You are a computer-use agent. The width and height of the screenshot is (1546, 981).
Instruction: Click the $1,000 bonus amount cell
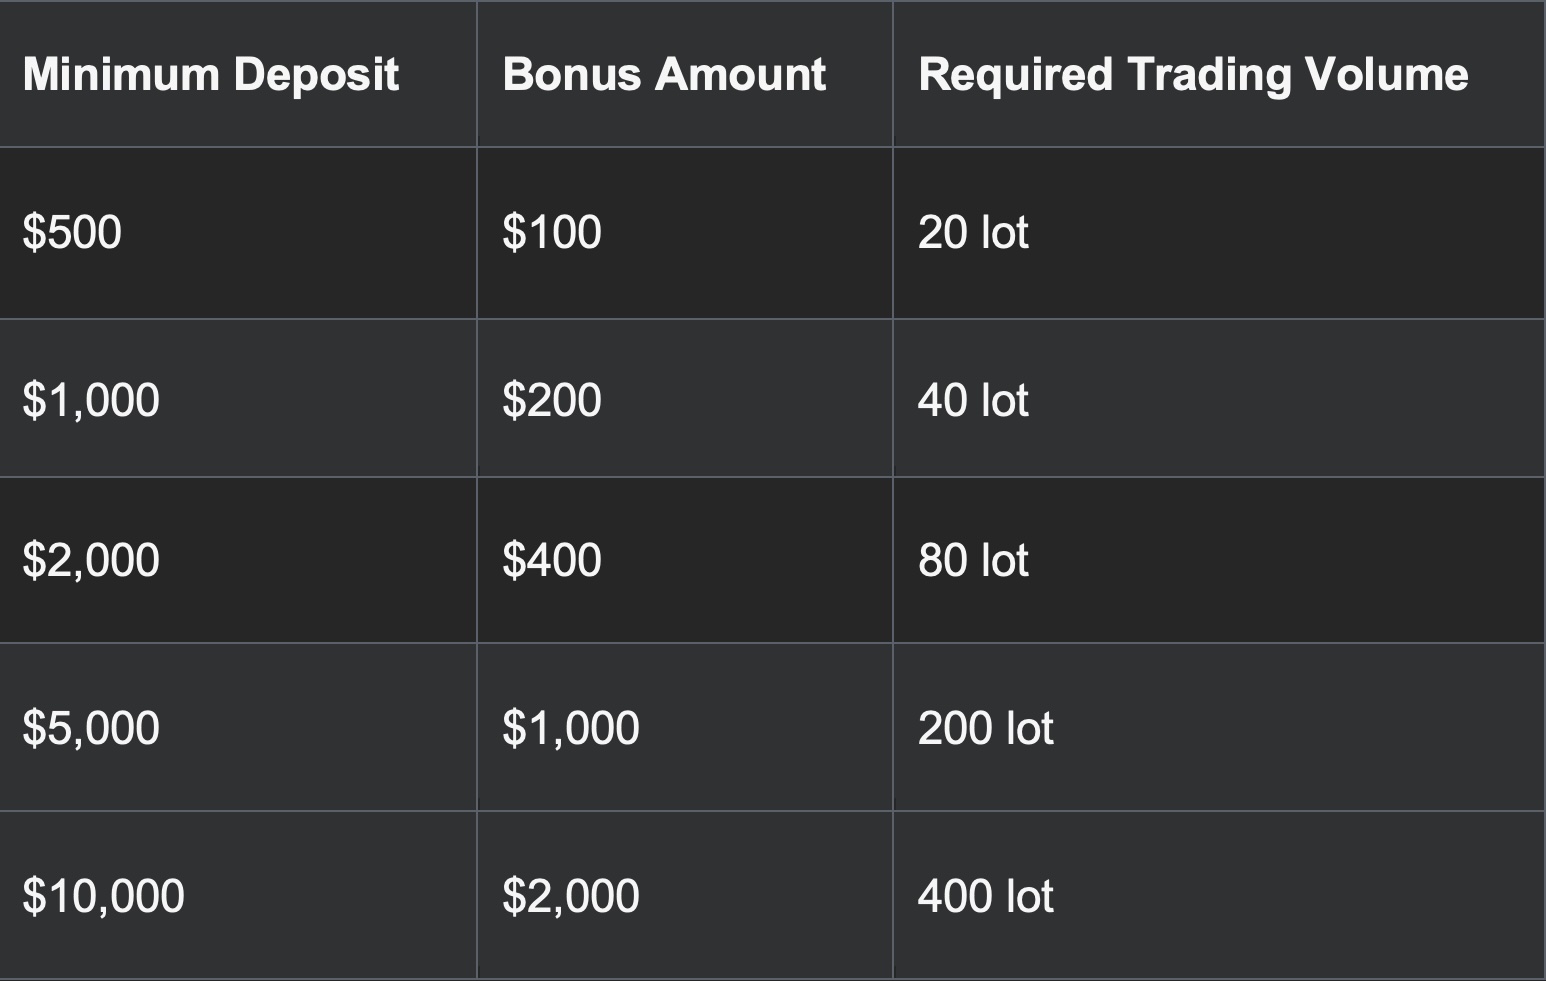(x=571, y=728)
